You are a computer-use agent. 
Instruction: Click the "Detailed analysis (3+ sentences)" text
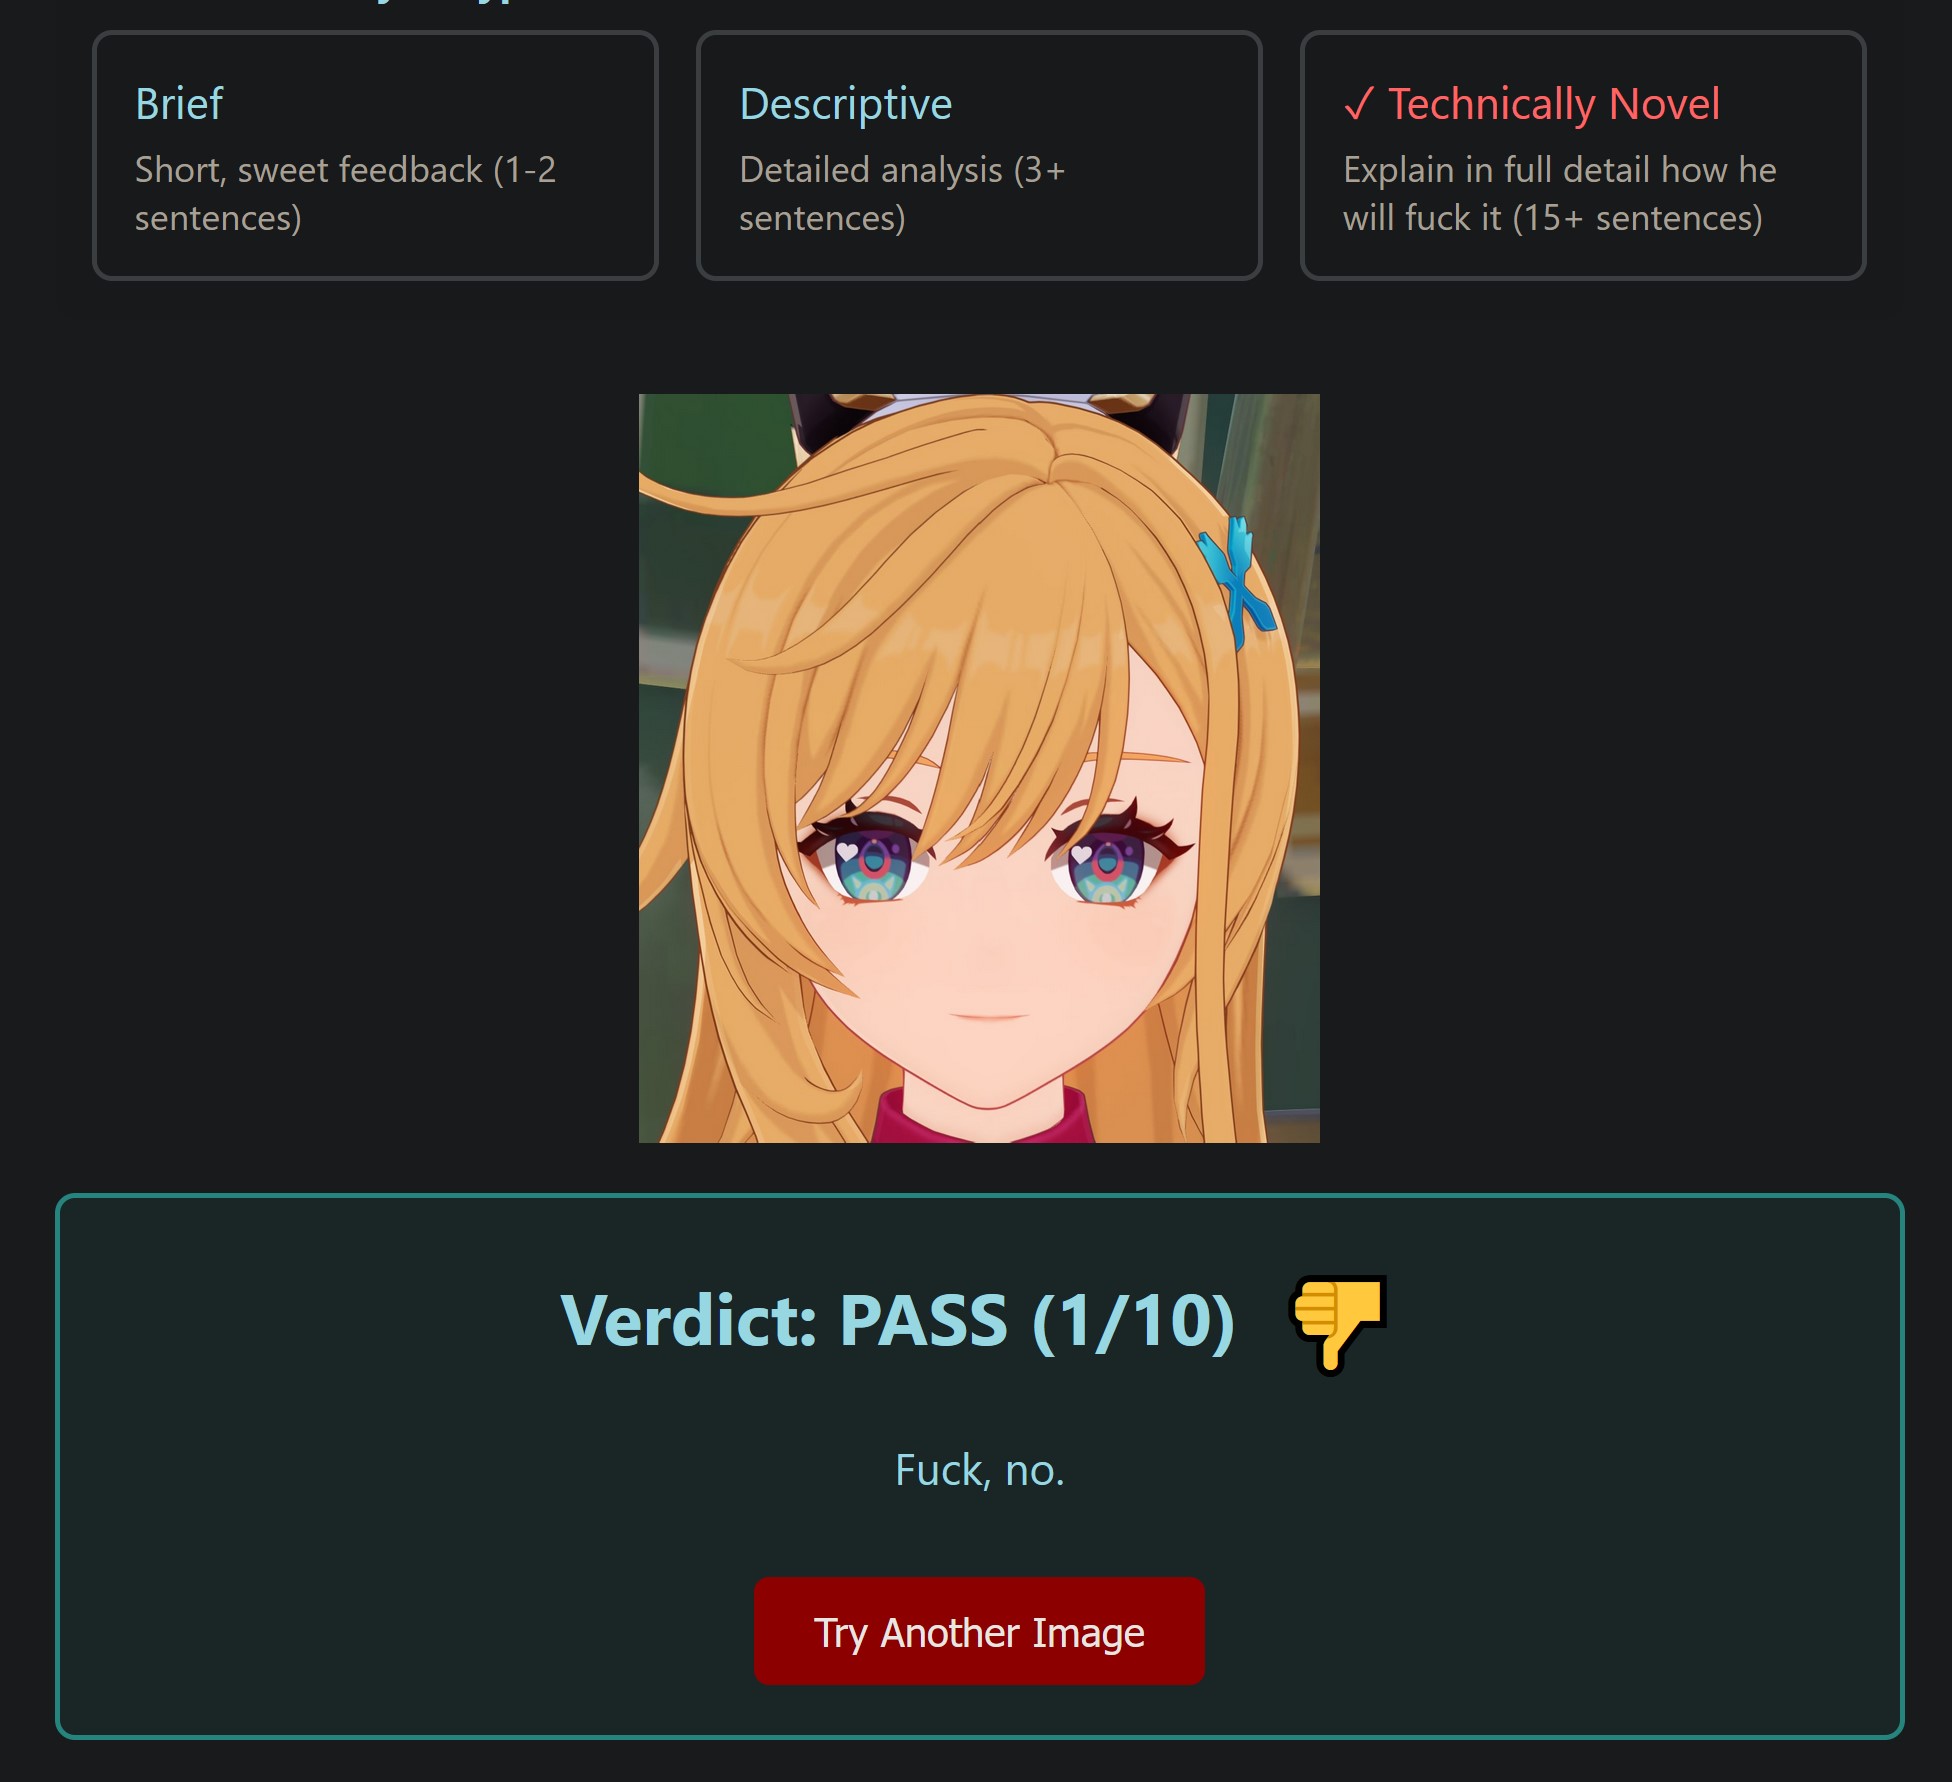(x=902, y=194)
